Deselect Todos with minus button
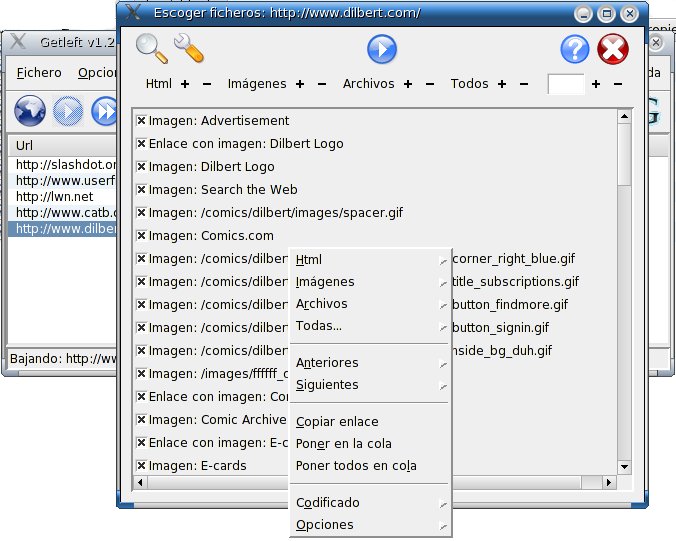 click(x=524, y=84)
